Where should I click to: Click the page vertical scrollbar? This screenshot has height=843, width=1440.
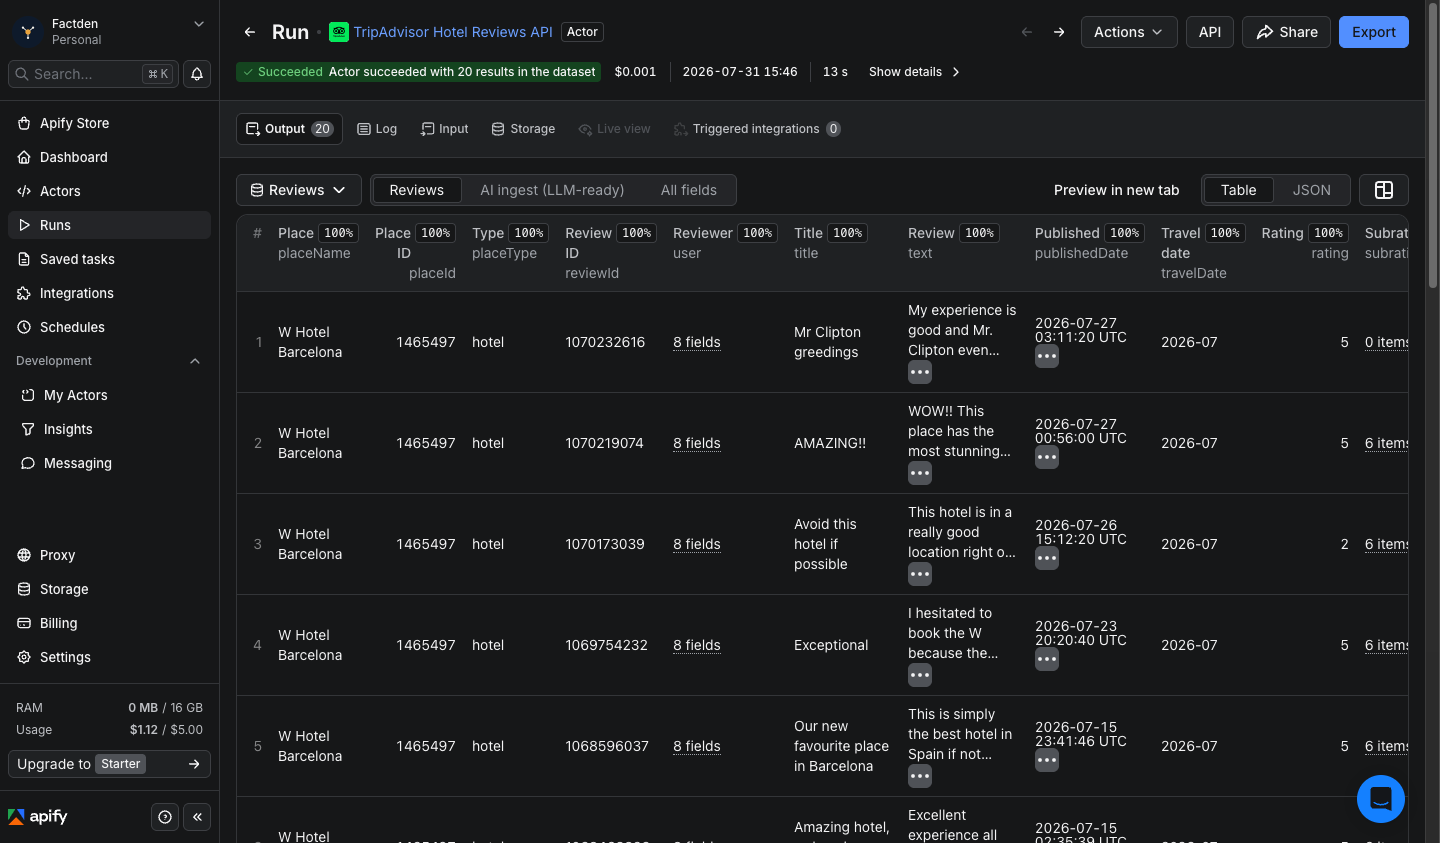pos(1432,145)
